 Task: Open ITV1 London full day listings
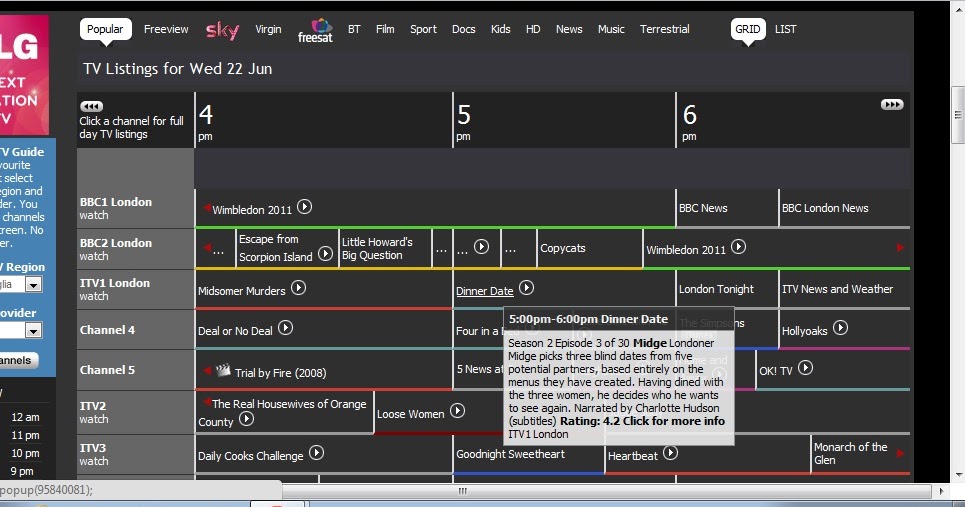[x=114, y=283]
